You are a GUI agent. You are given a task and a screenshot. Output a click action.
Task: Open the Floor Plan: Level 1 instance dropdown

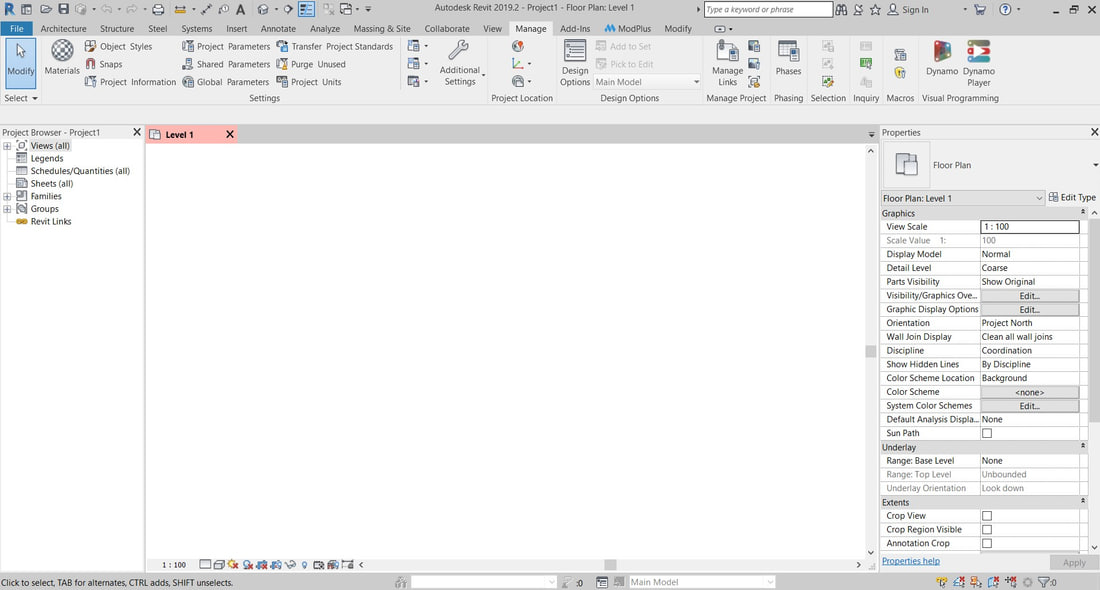click(x=962, y=199)
